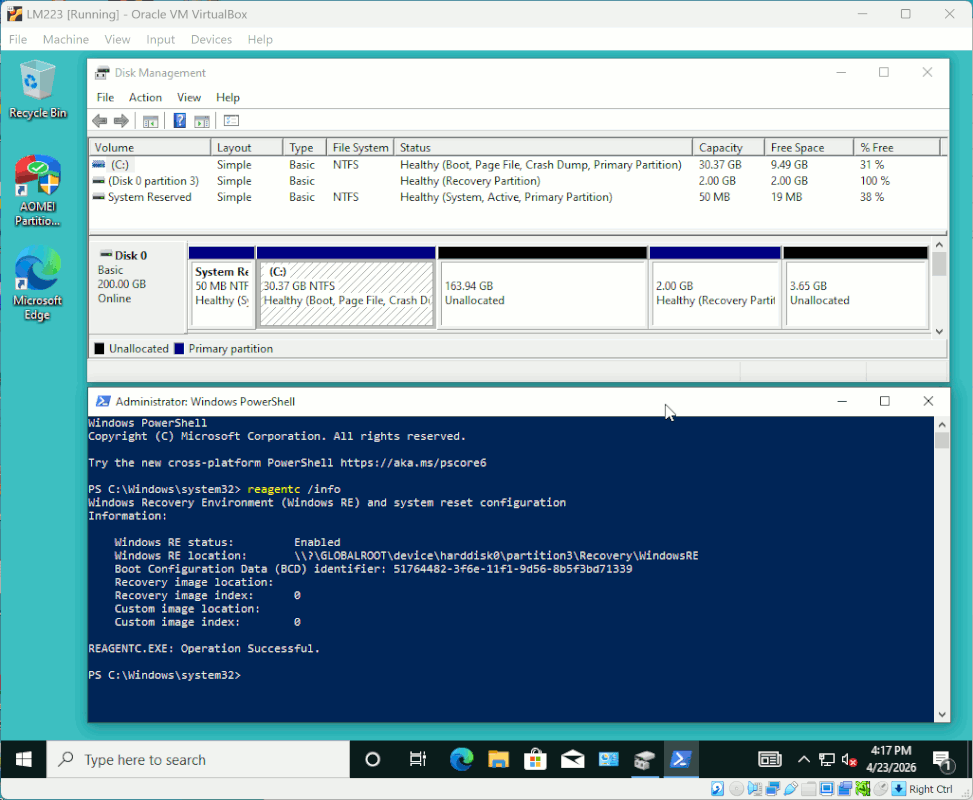Open VirtualBox File menu
Viewport: 973px width, 800px height.
point(17,39)
